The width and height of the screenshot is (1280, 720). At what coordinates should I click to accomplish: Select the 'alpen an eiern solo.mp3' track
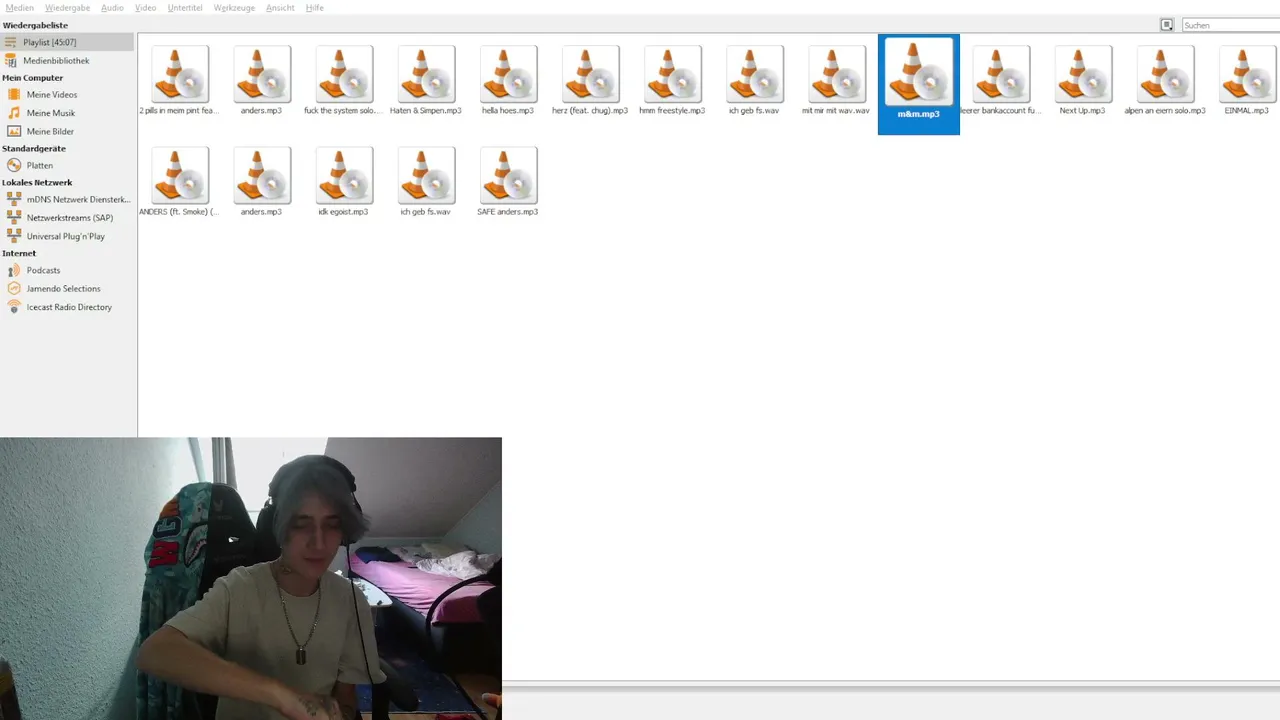[1164, 81]
